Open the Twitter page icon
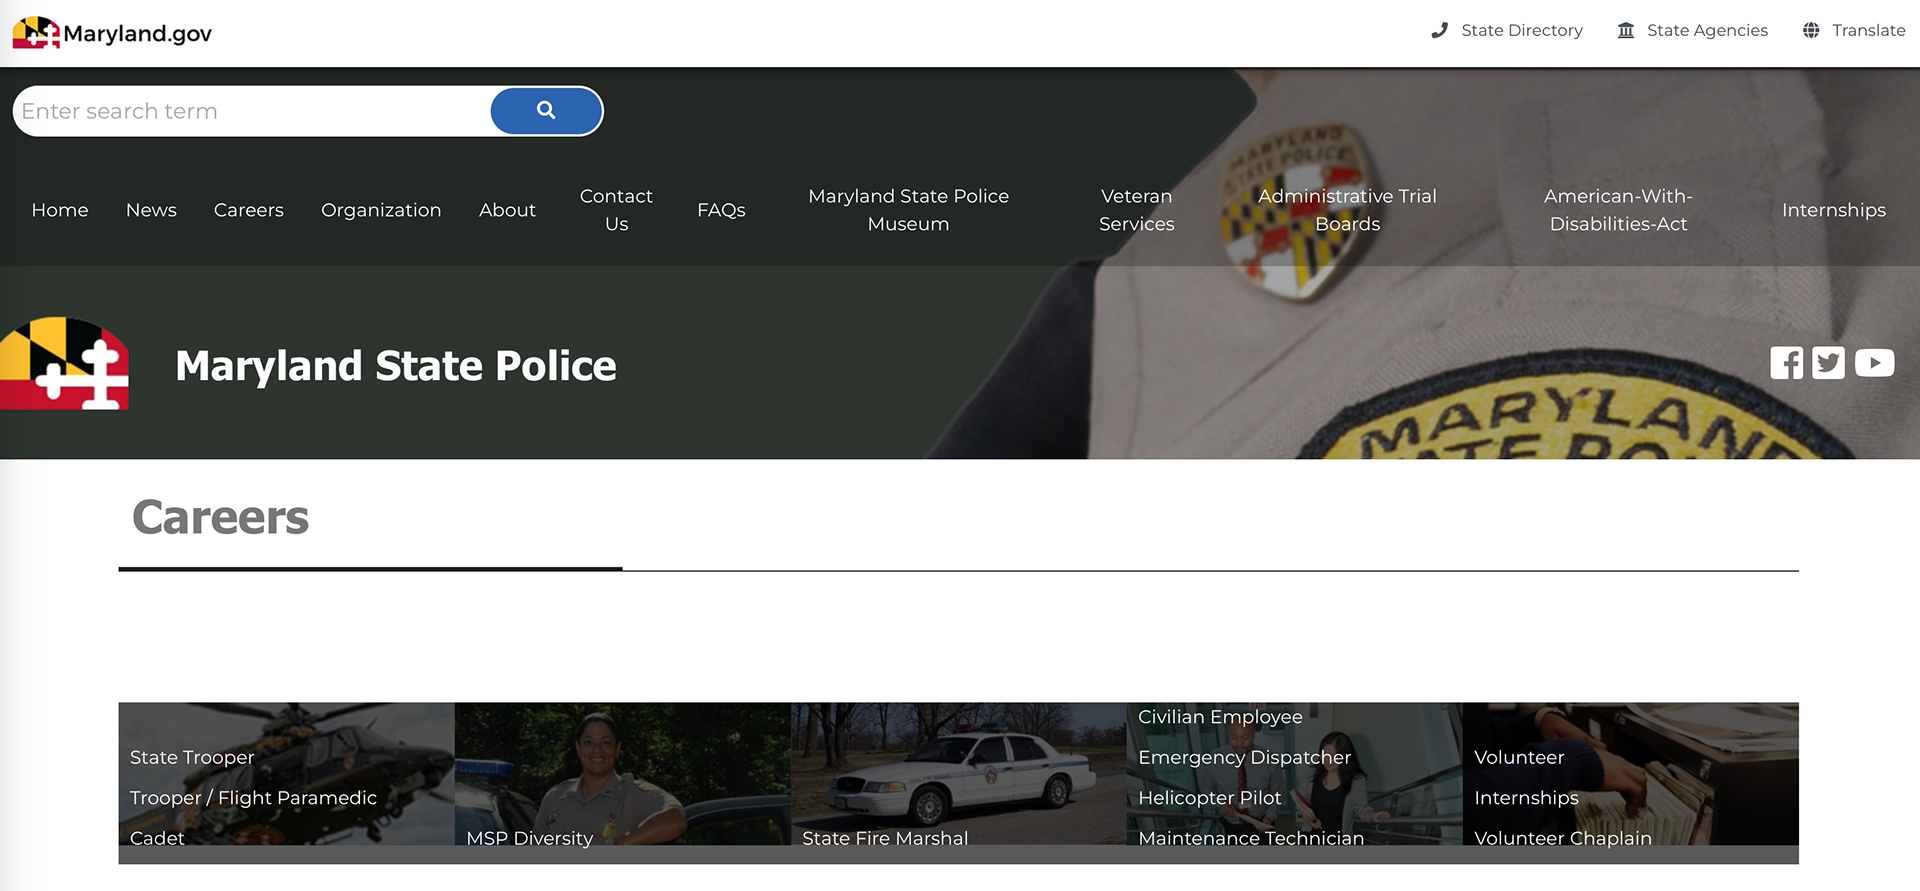 (x=1829, y=363)
